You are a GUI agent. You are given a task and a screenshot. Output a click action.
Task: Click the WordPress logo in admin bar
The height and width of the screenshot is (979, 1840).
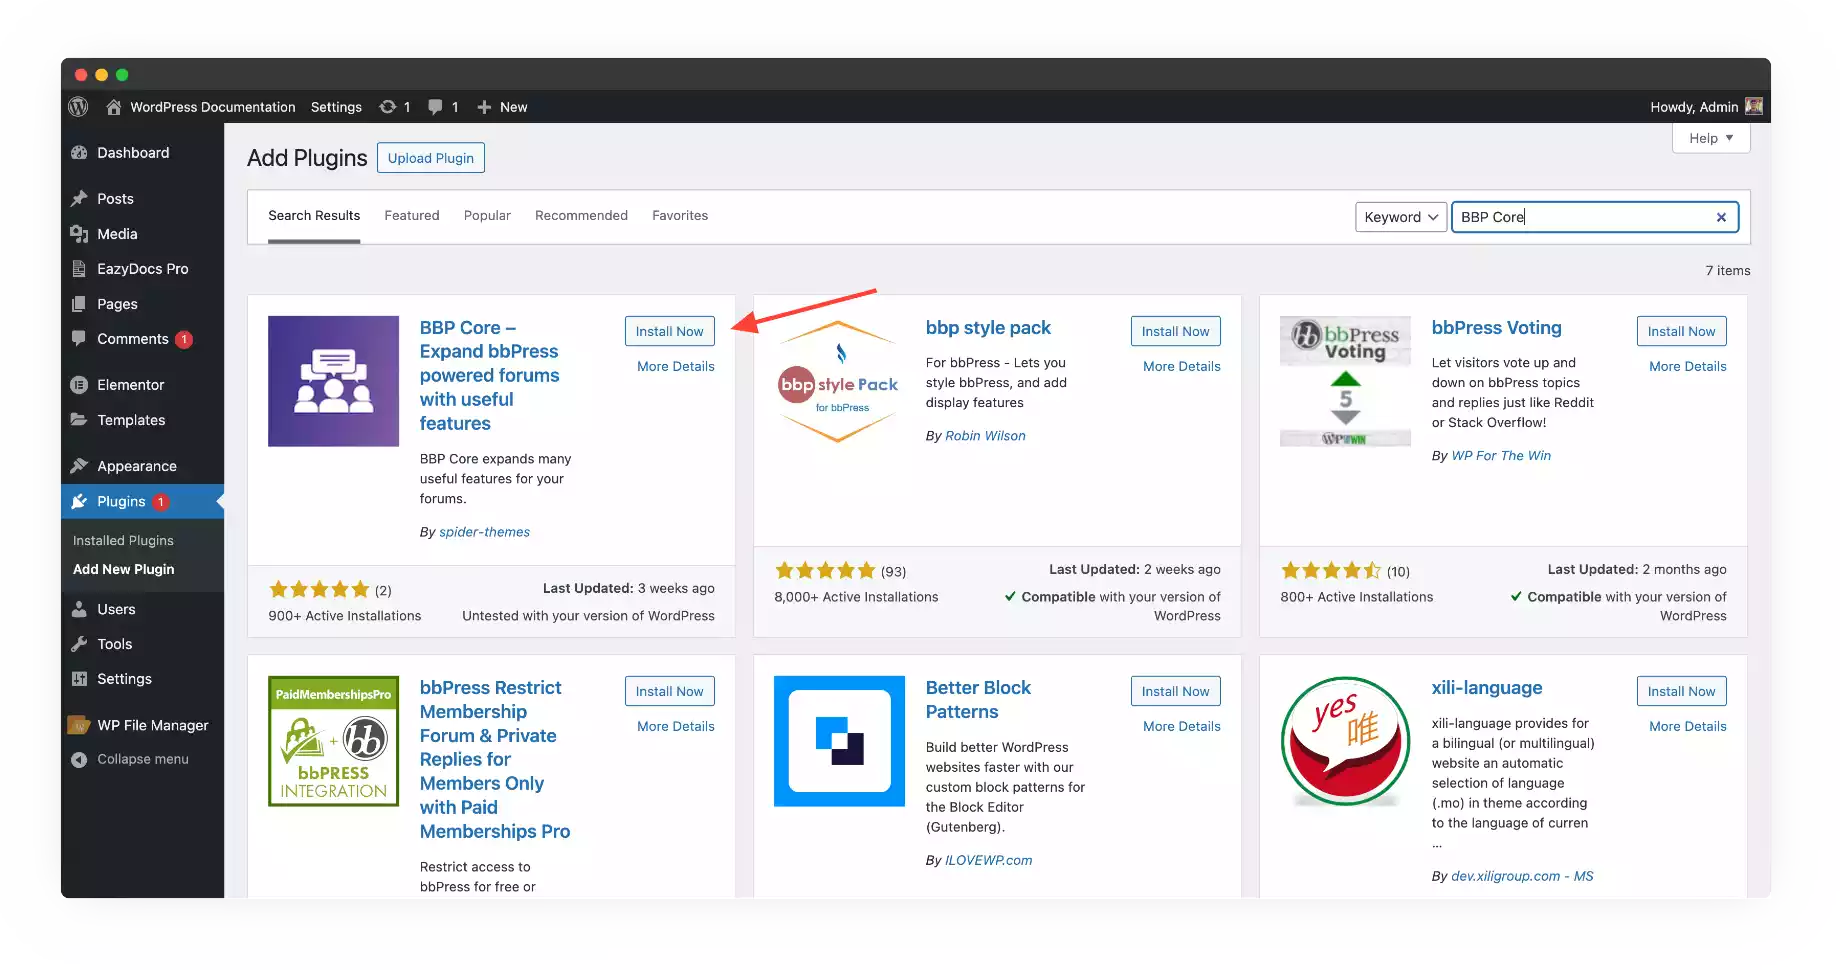point(78,107)
